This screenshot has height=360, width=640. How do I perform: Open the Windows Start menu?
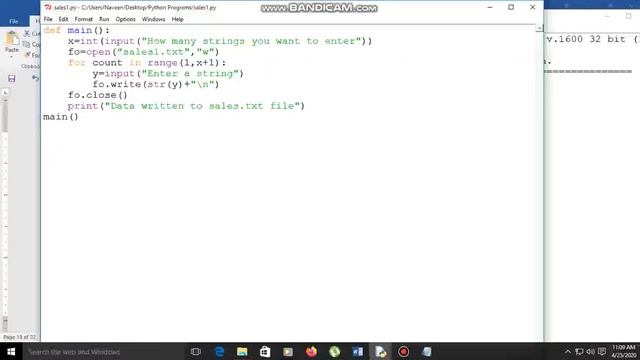coord(11,351)
